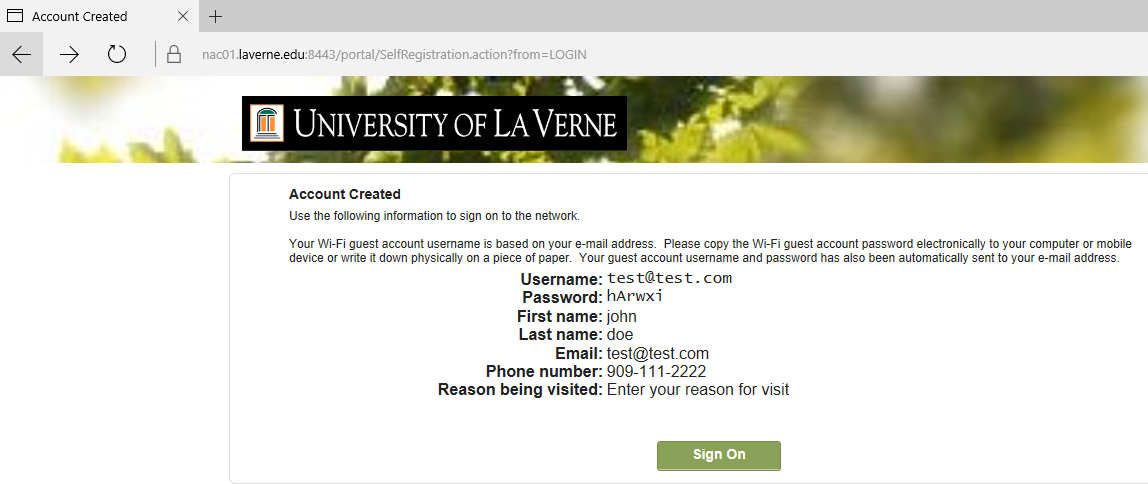Viewport: 1148px width, 484px height.
Task: Click the University of La Verne banner text
Action: coord(455,124)
